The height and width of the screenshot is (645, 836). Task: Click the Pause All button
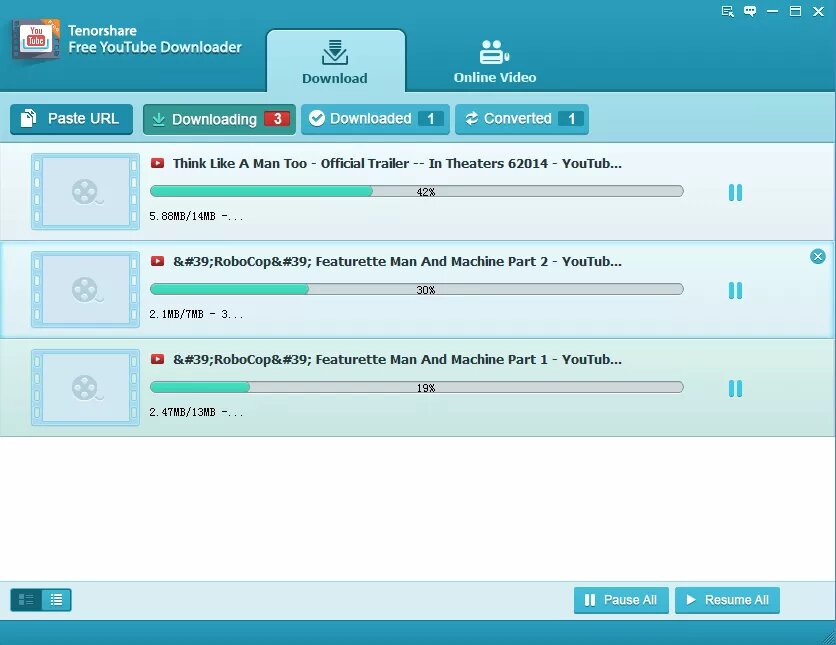click(x=620, y=600)
